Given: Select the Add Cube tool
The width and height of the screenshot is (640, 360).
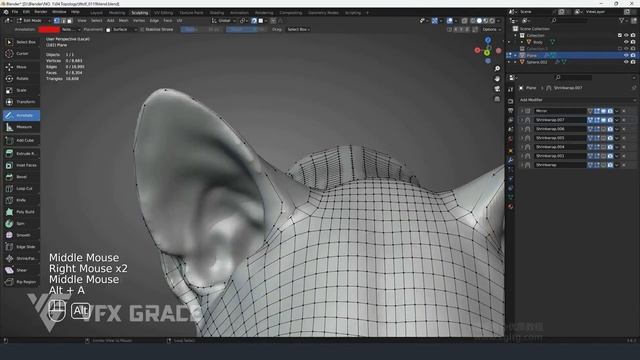Looking at the screenshot, I should coord(22,140).
